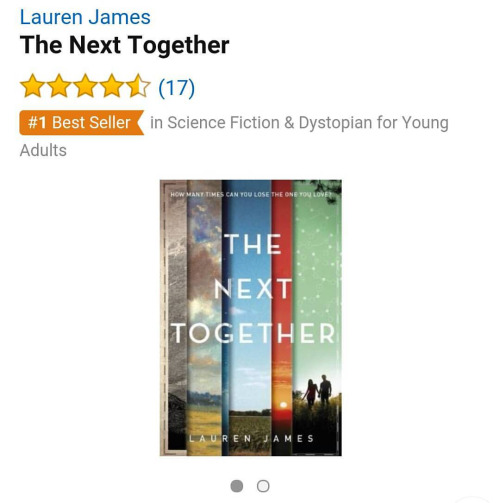Click the orange #1 Best Seller badge
Image resolution: width=500 pixels, height=503 pixels.
click(82, 122)
